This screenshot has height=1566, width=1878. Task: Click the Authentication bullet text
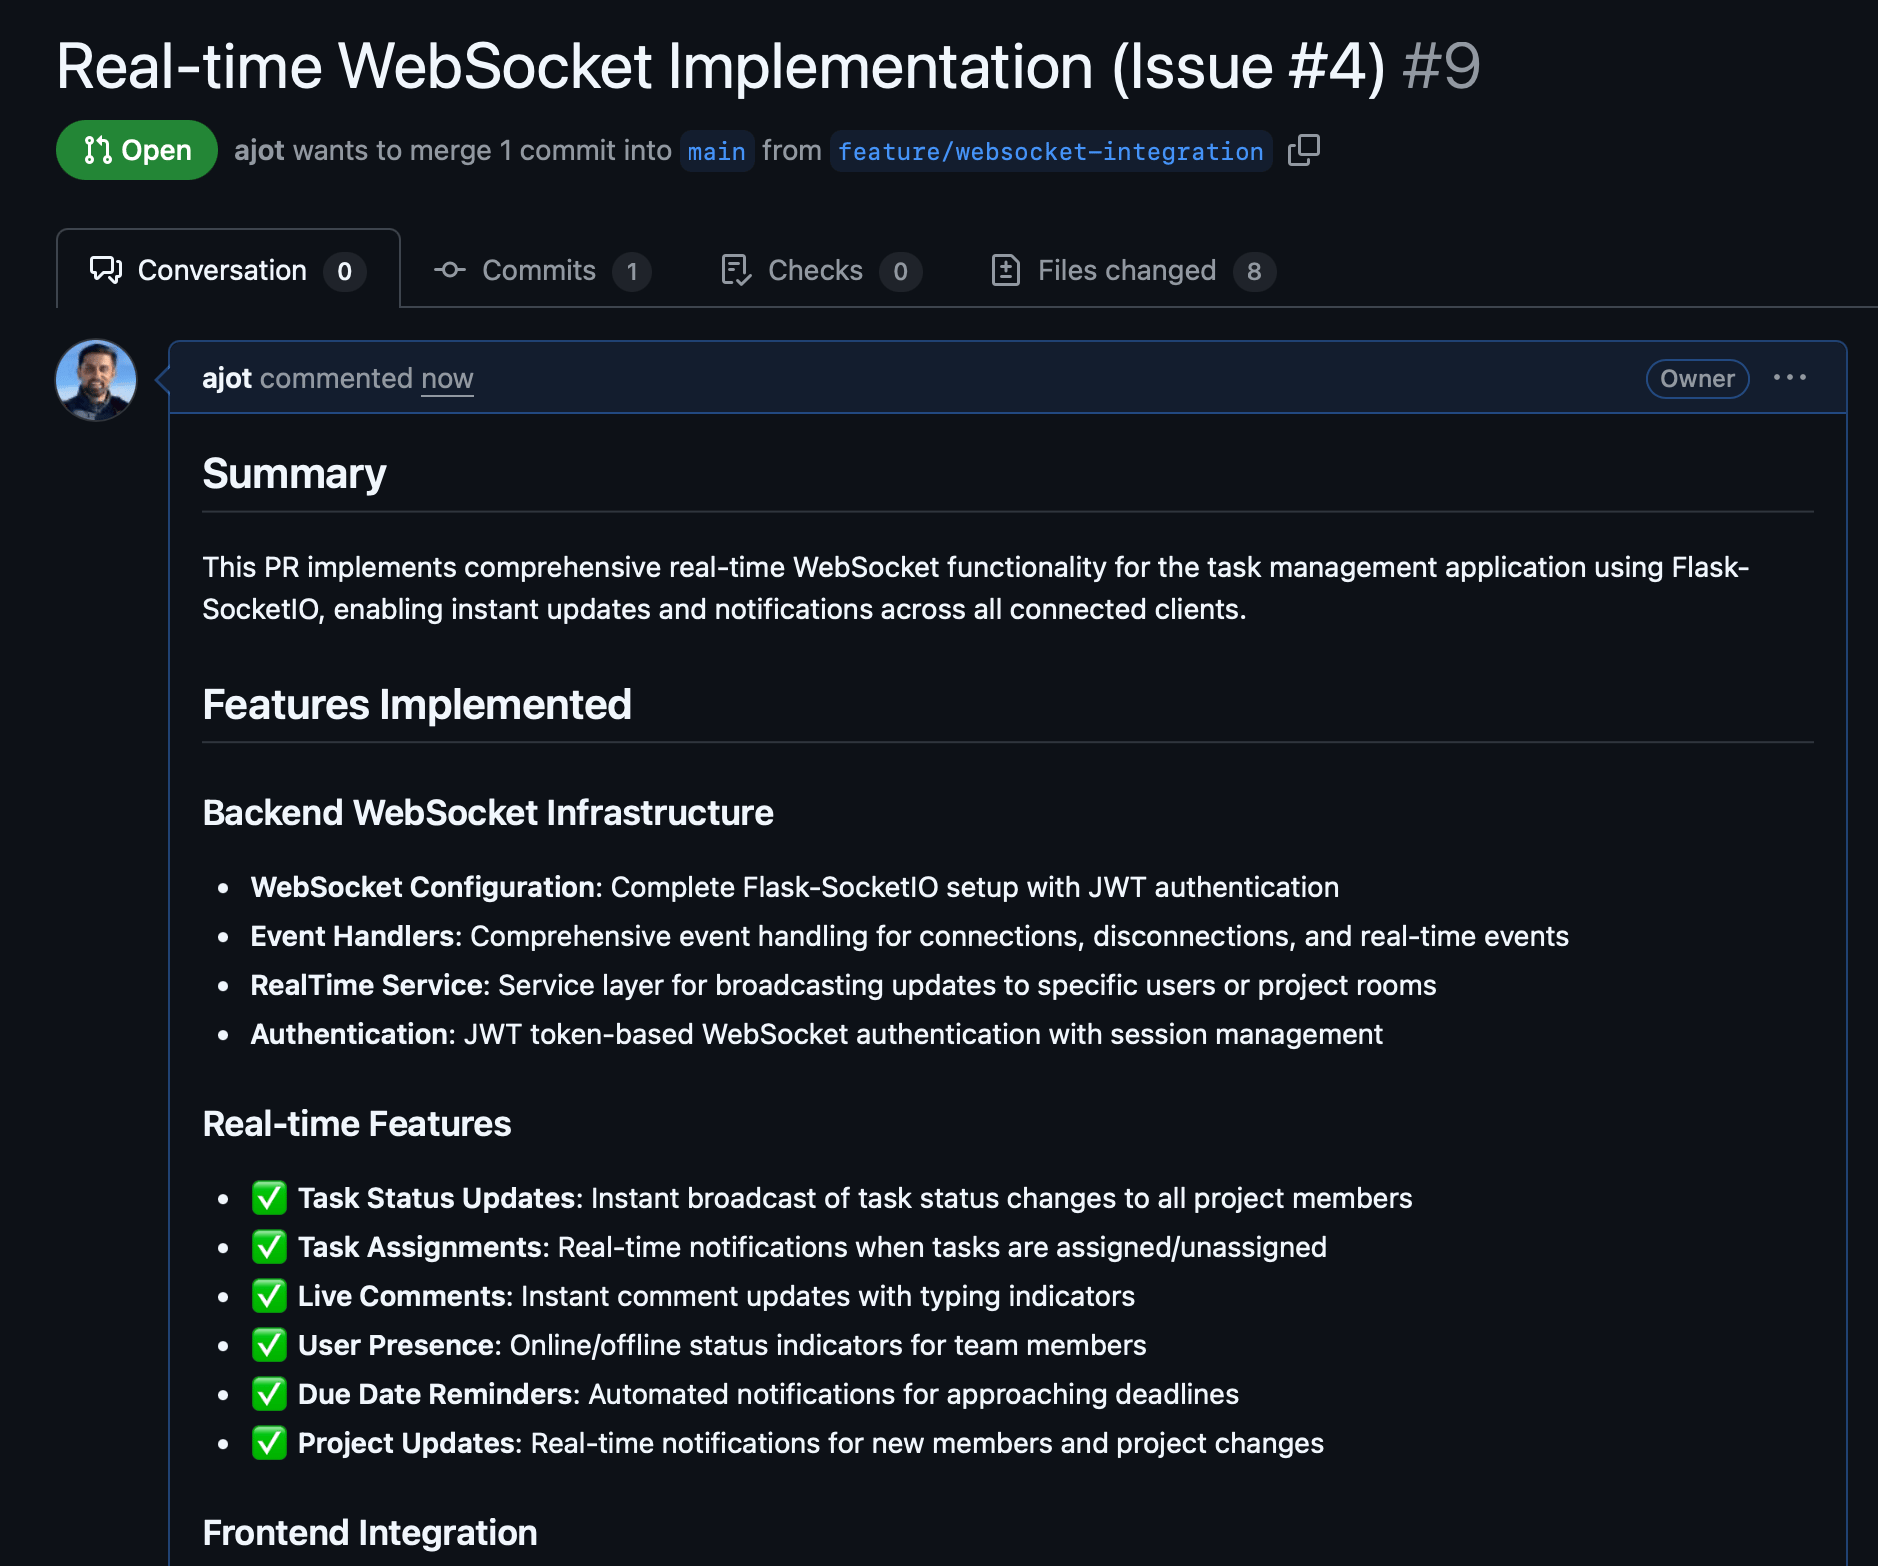click(816, 1034)
